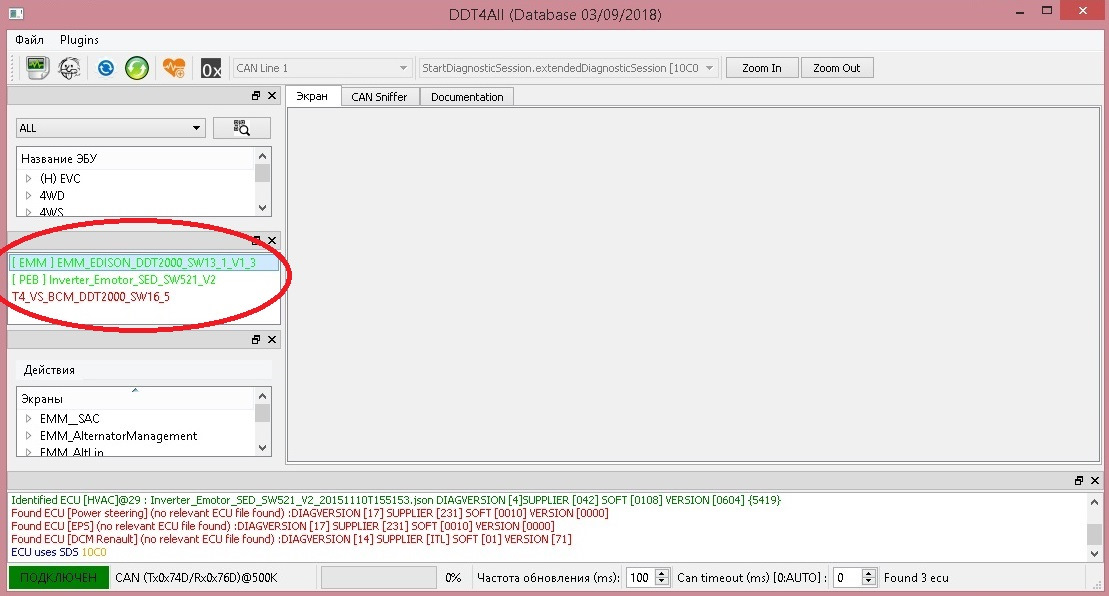Click the log panel scroll up arrow
The width and height of the screenshot is (1109, 596).
click(1094, 502)
